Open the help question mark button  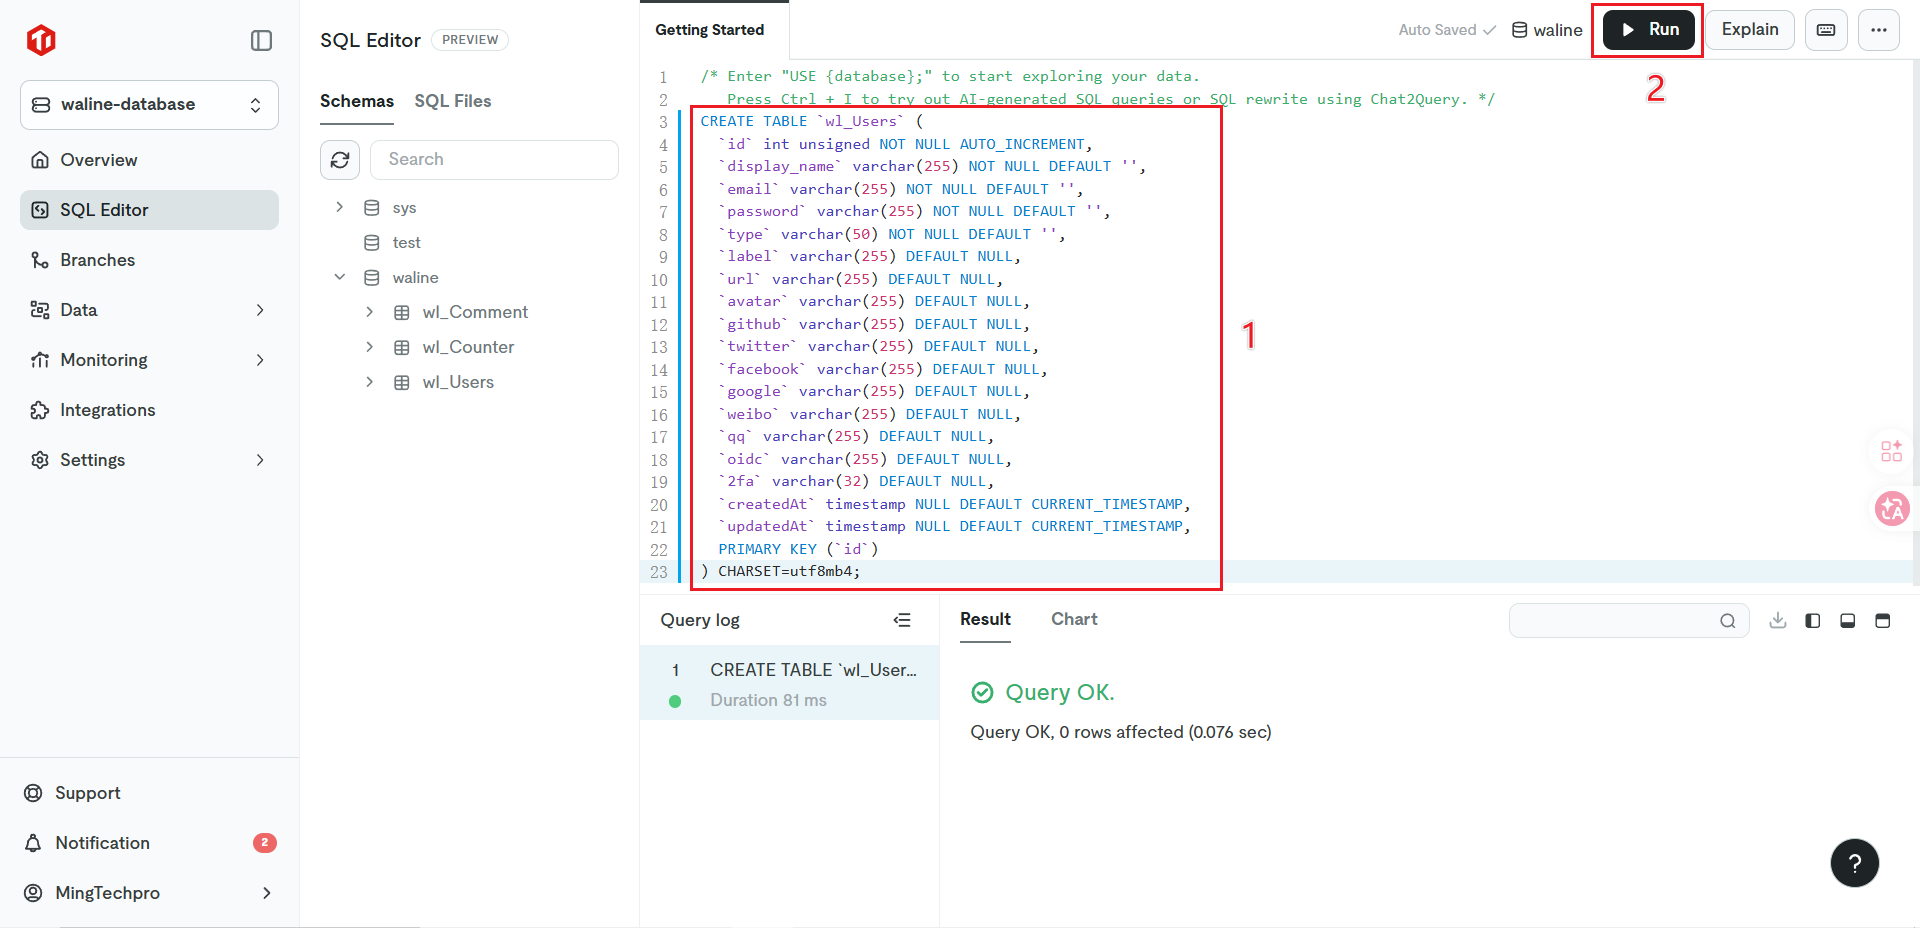1855,863
